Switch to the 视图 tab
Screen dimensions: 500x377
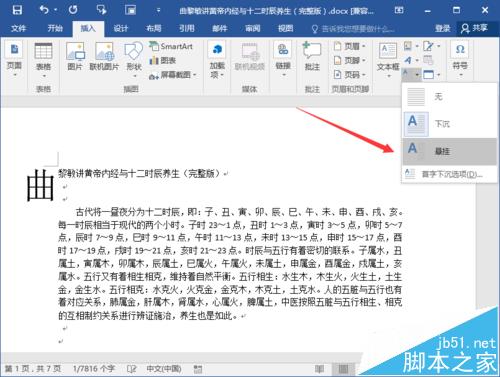[x=286, y=28]
